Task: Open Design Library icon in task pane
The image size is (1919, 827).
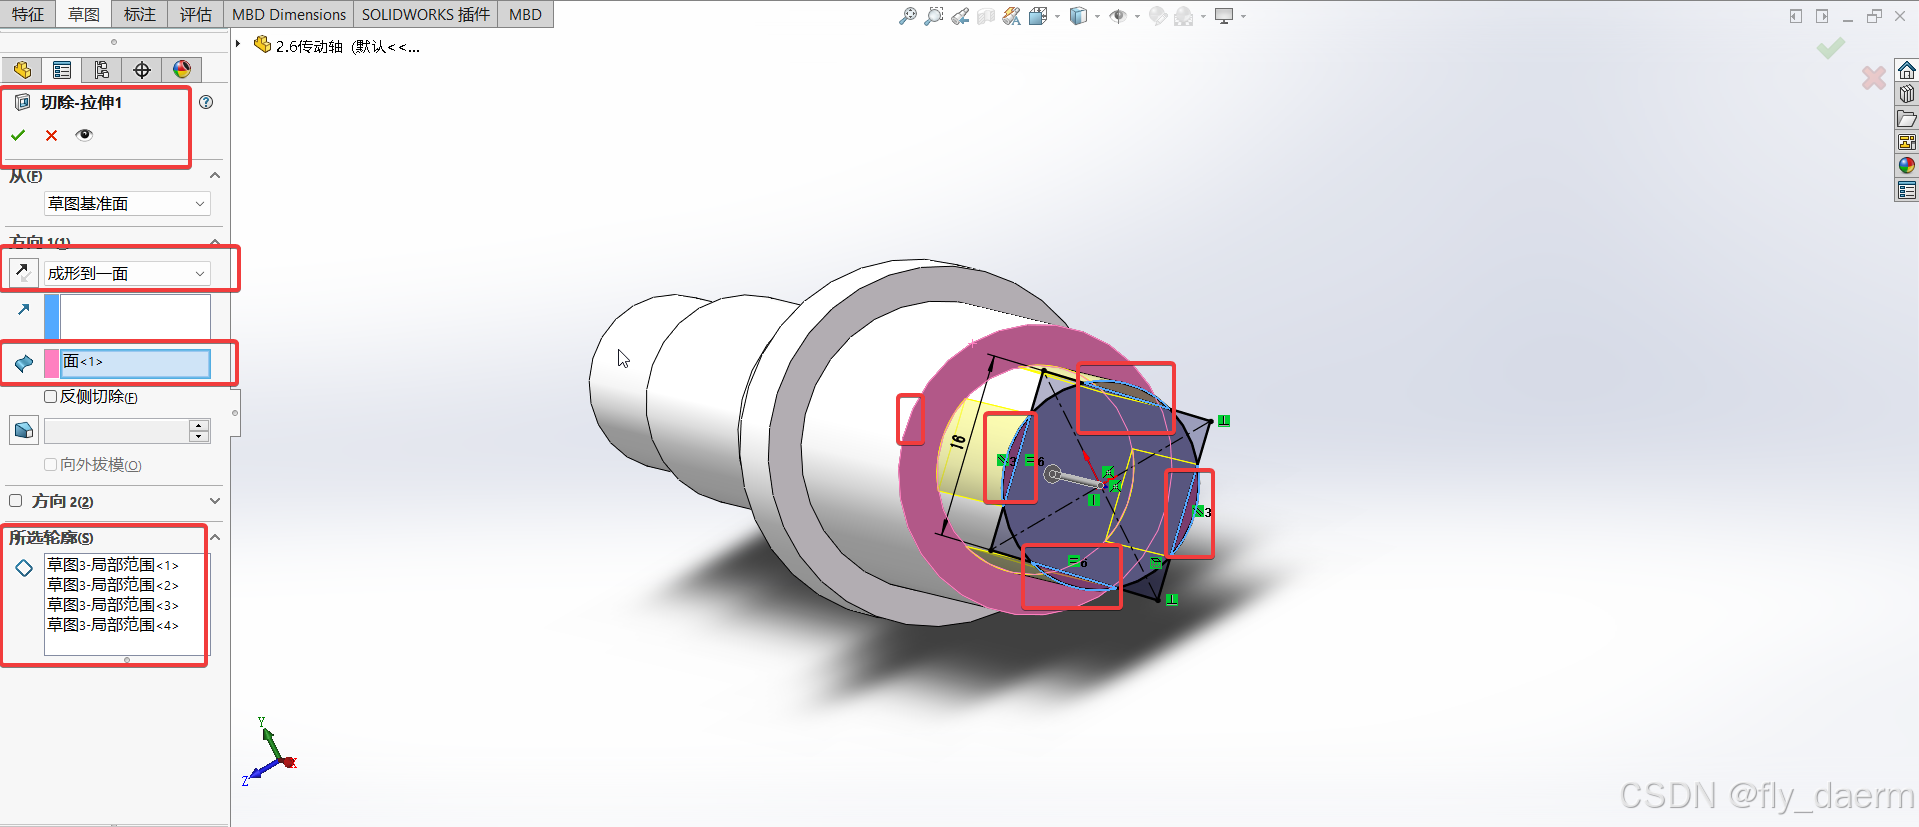Action: 1907,94
